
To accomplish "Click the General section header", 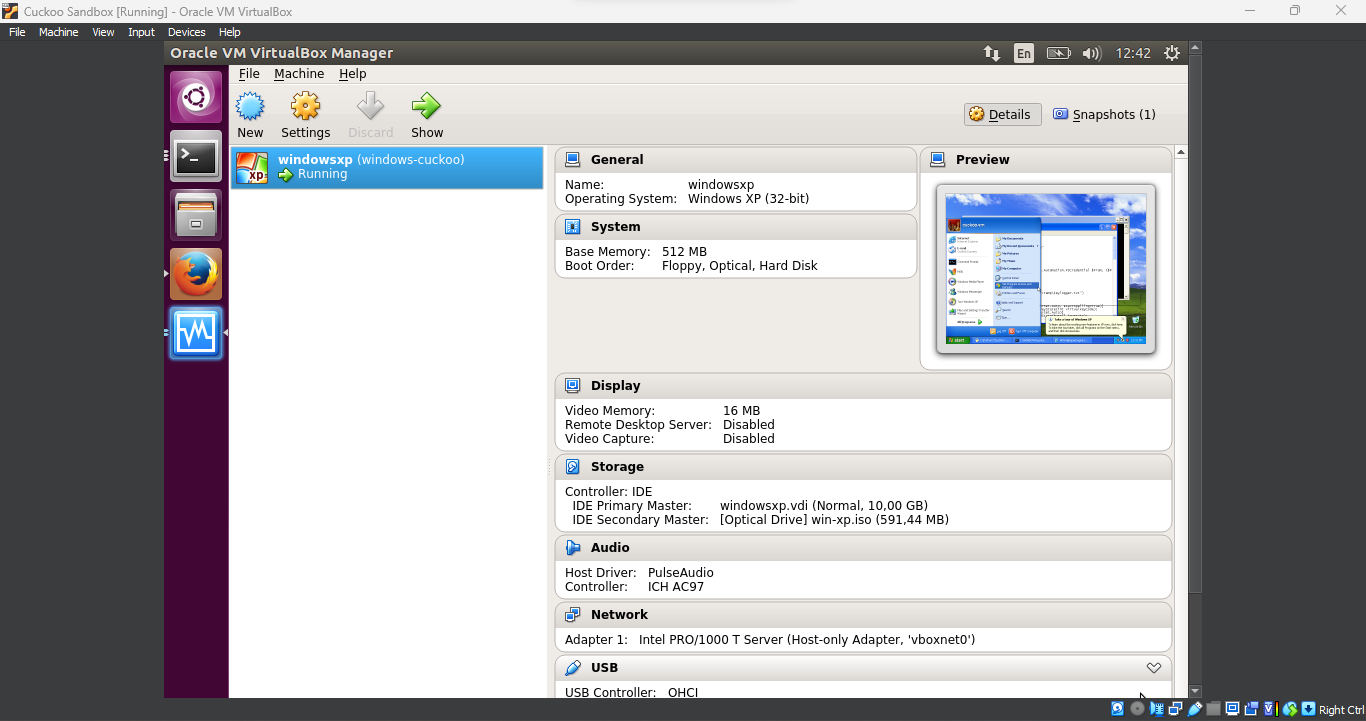I will pyautogui.click(x=735, y=159).
